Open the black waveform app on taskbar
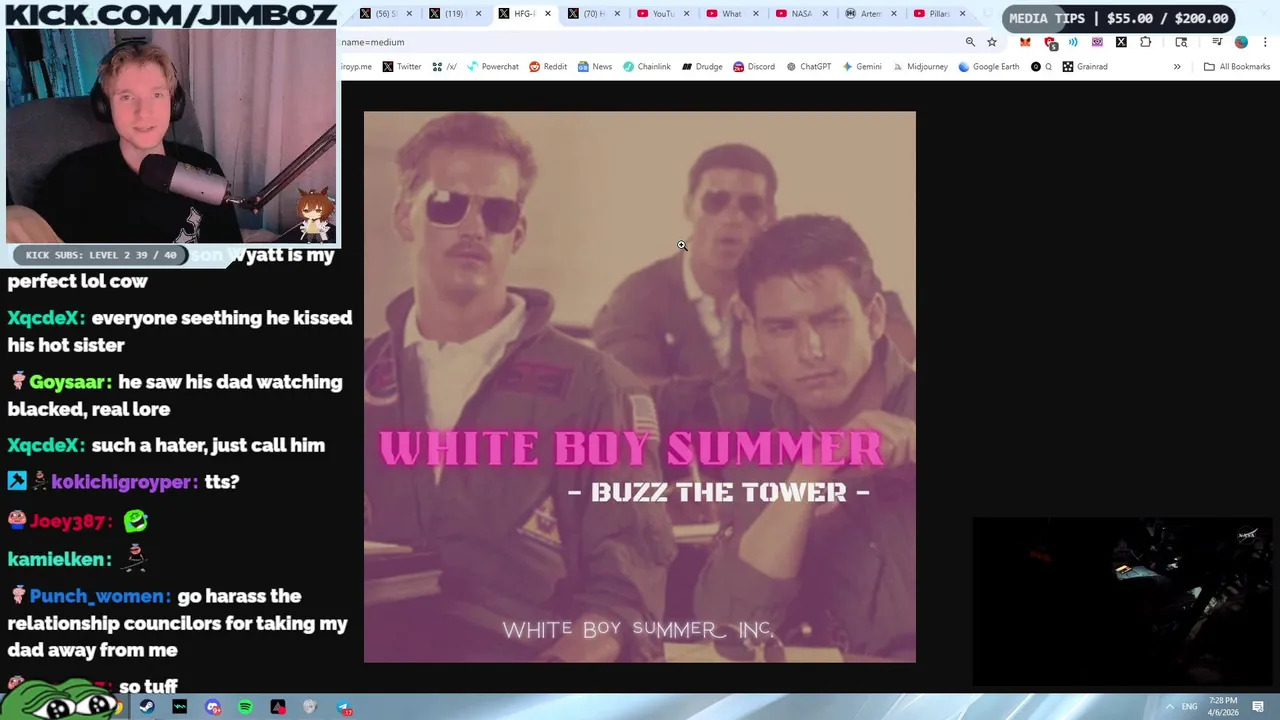1280x720 pixels. (x=180, y=707)
